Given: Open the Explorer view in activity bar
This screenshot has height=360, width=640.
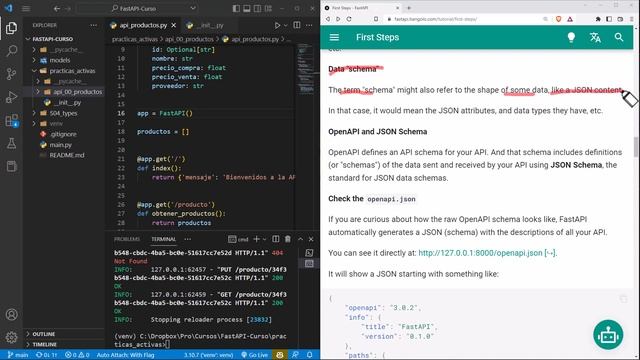Looking at the screenshot, I should [11, 28].
